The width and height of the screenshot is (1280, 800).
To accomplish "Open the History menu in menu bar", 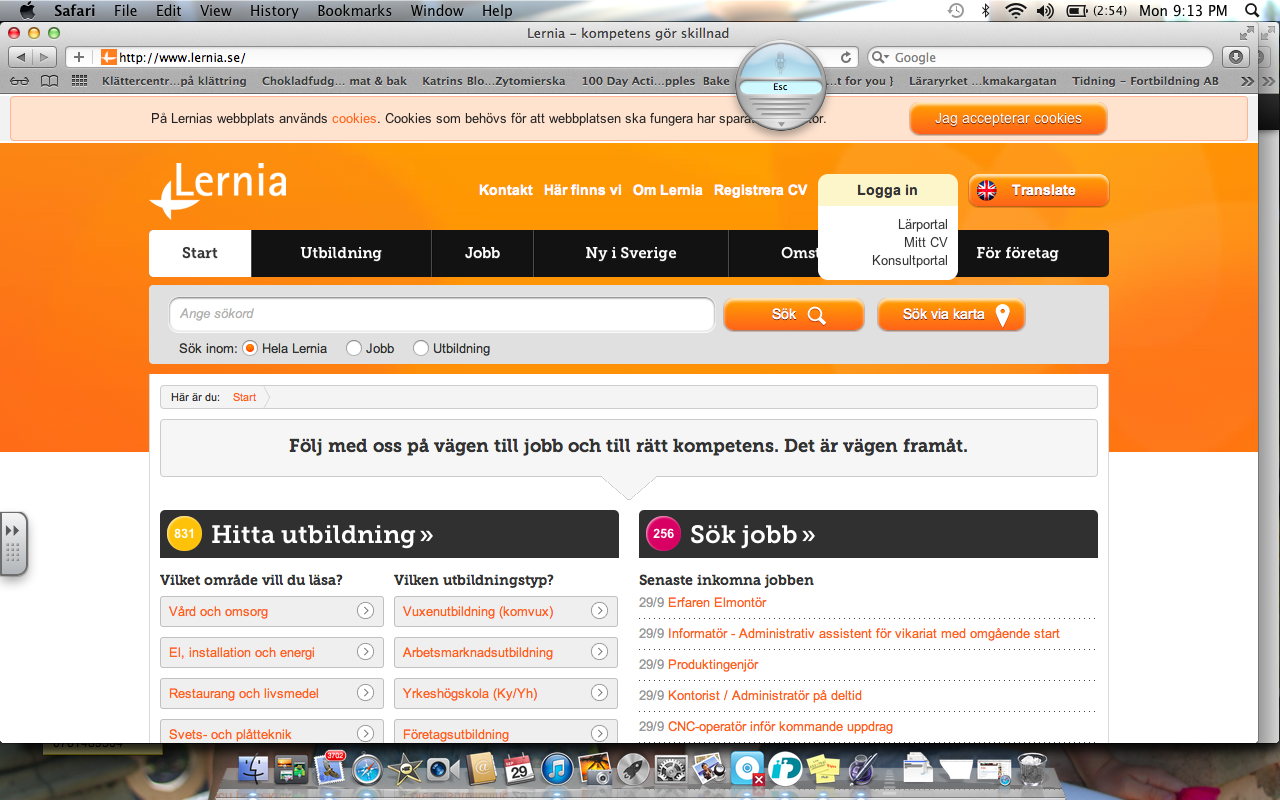I will click(x=274, y=11).
